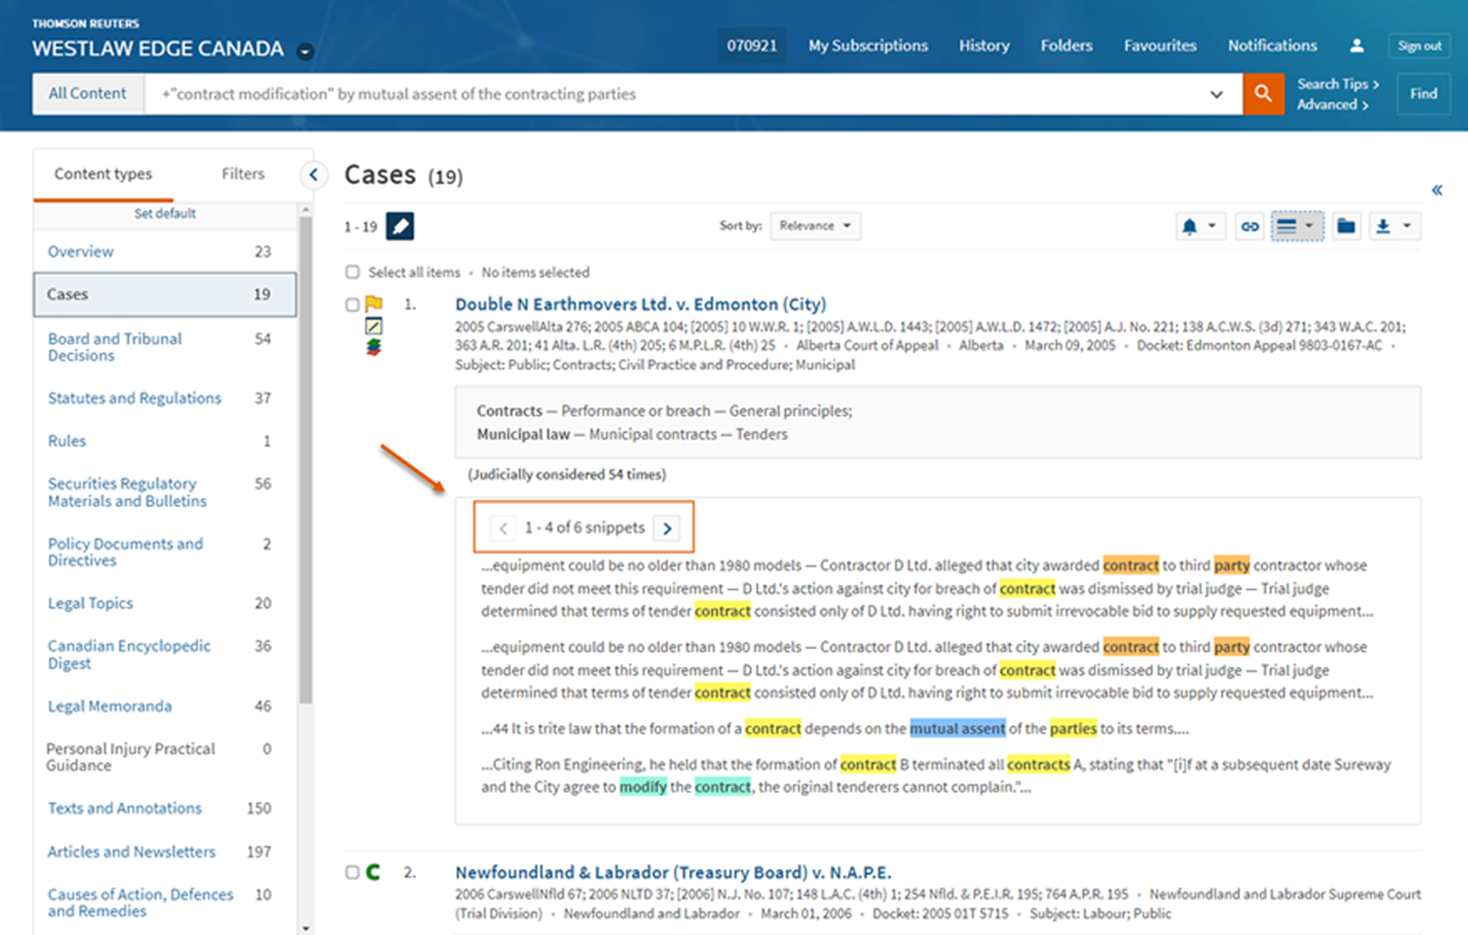Open the Westlaw Edge Canada product dropdown

pyautogui.click(x=306, y=51)
